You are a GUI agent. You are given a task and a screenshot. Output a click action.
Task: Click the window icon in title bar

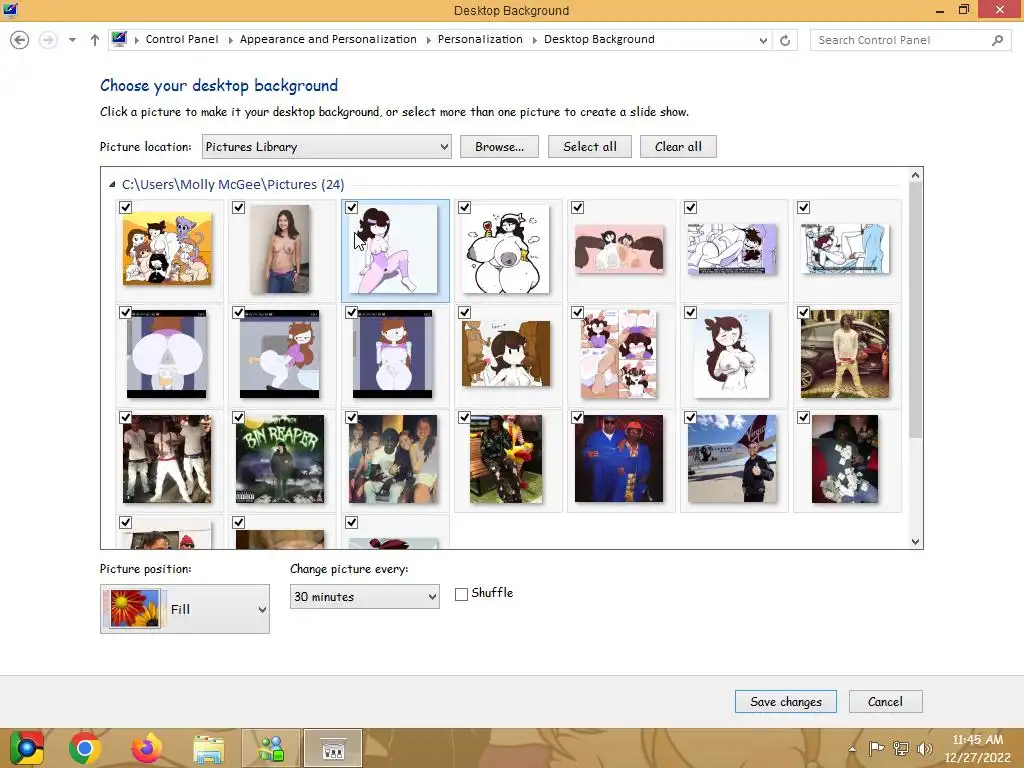[x=10, y=10]
